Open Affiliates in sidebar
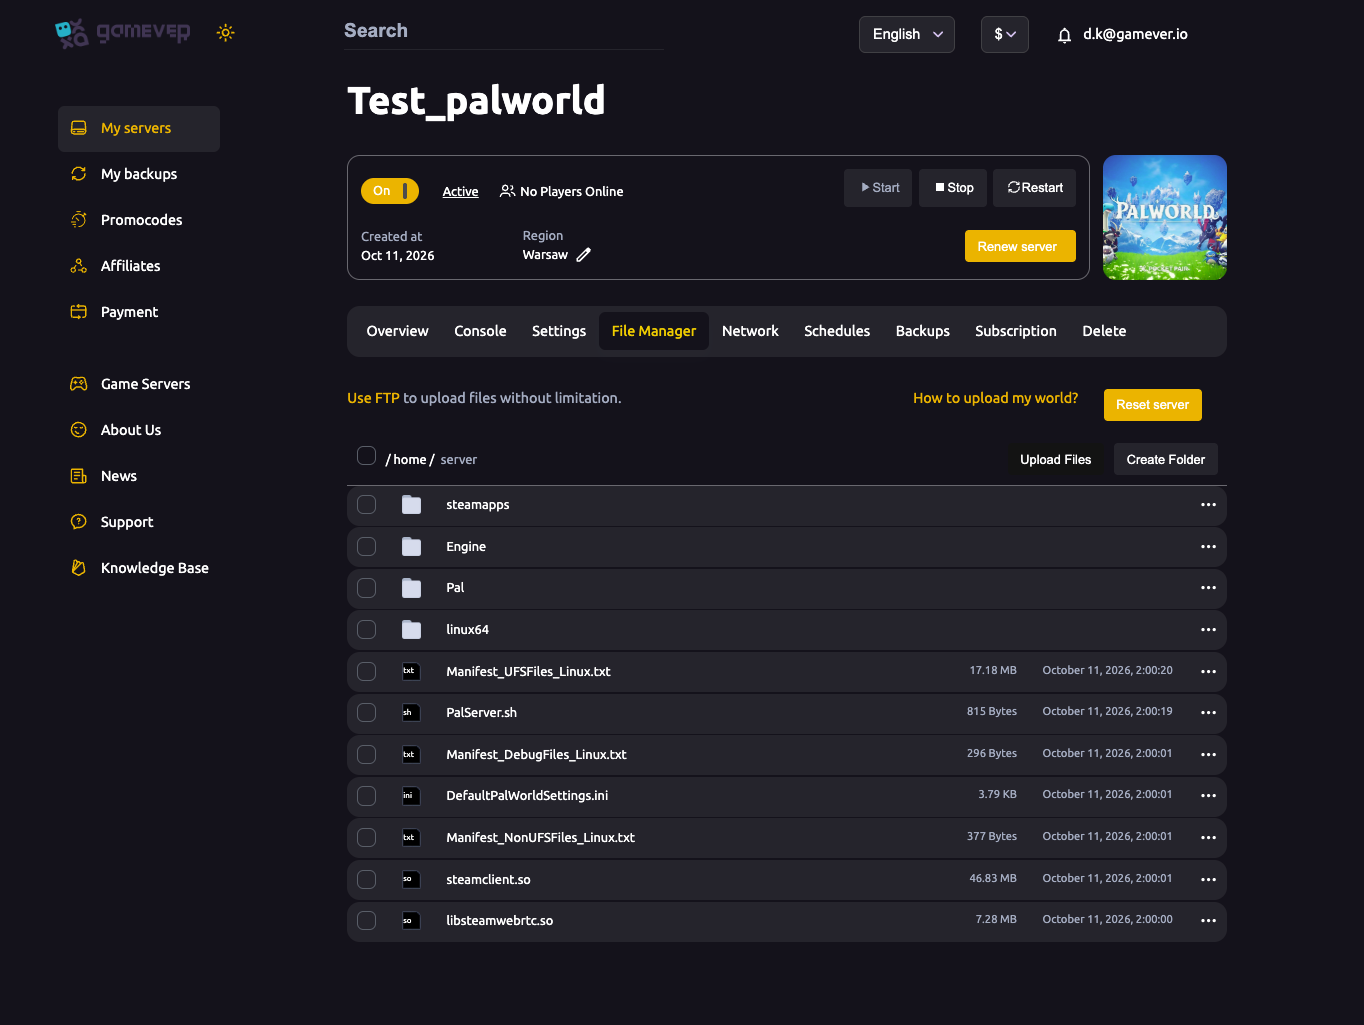The image size is (1364, 1025). (x=139, y=266)
